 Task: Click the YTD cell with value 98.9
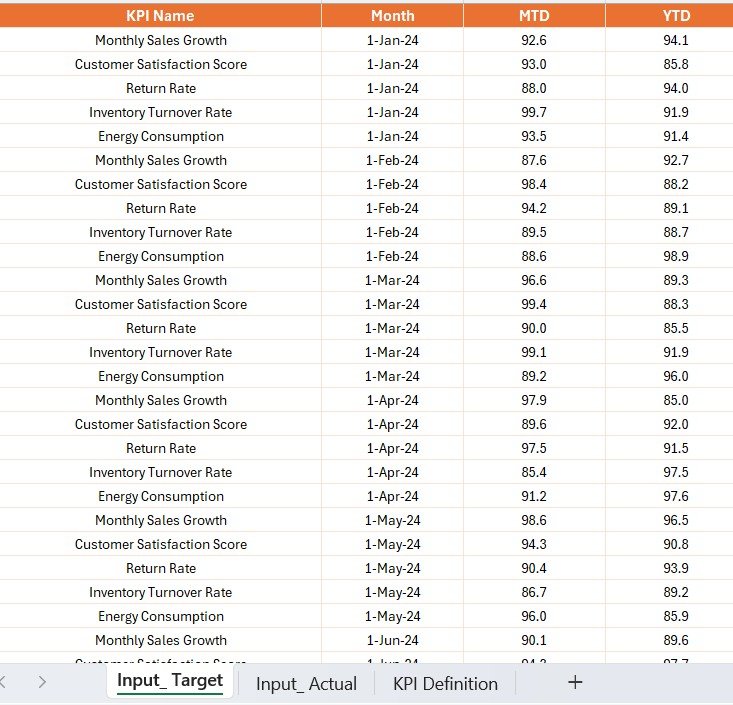[x=676, y=256]
